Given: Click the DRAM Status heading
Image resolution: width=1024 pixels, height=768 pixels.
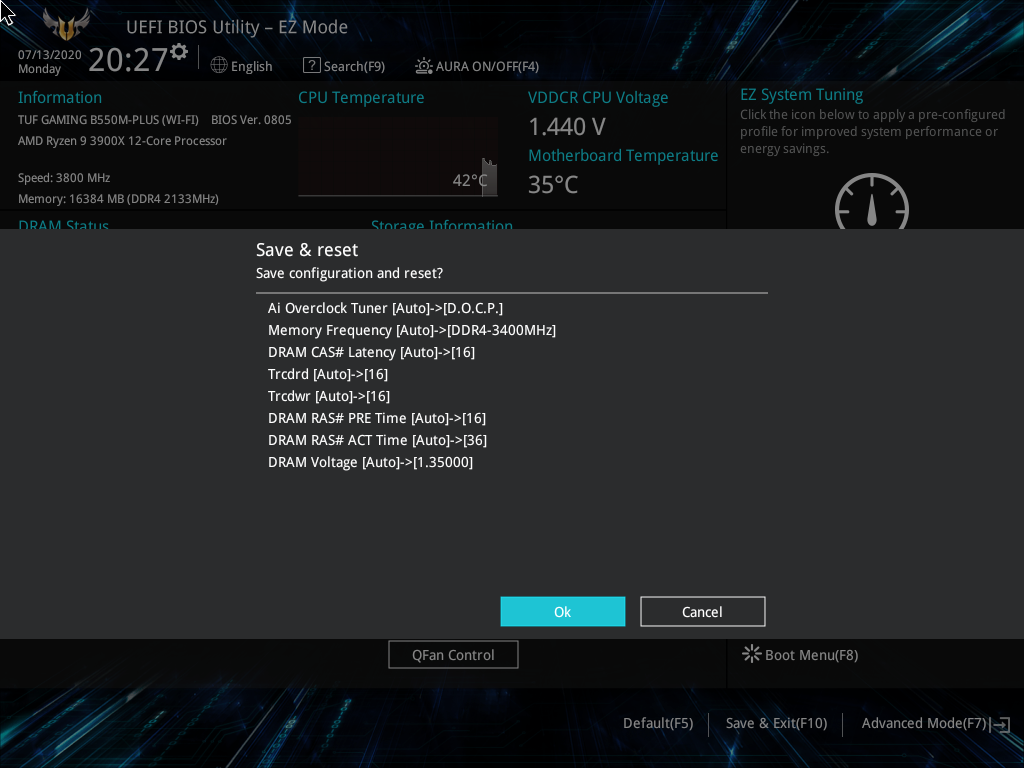Looking at the screenshot, I should click(x=63, y=223).
